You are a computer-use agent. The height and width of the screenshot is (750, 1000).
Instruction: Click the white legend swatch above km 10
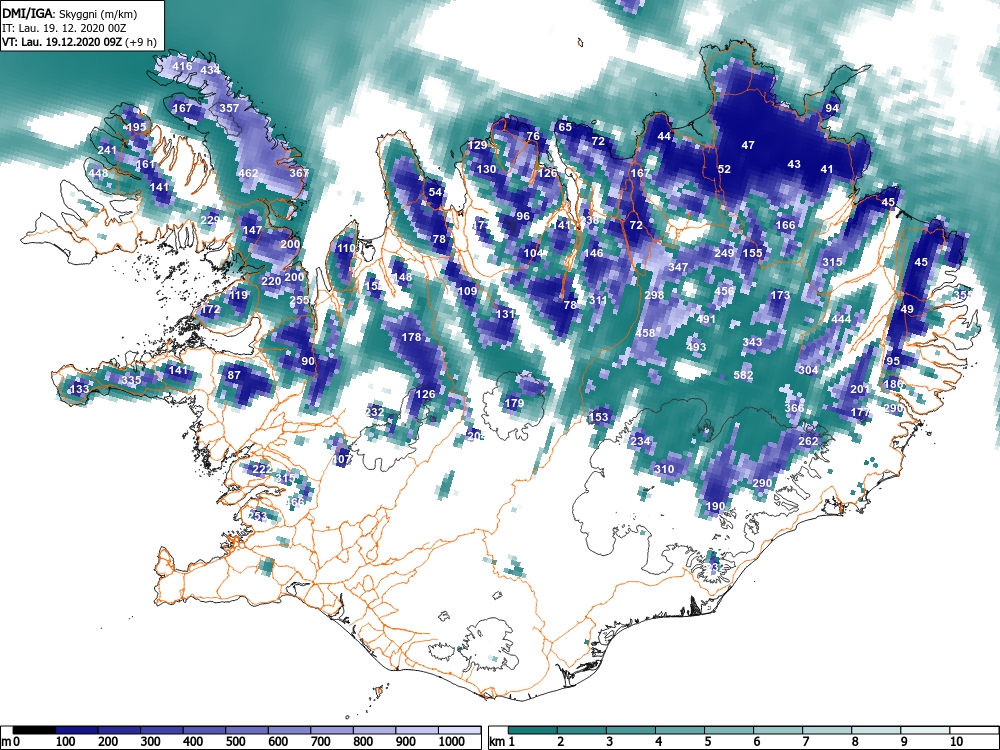(x=973, y=730)
